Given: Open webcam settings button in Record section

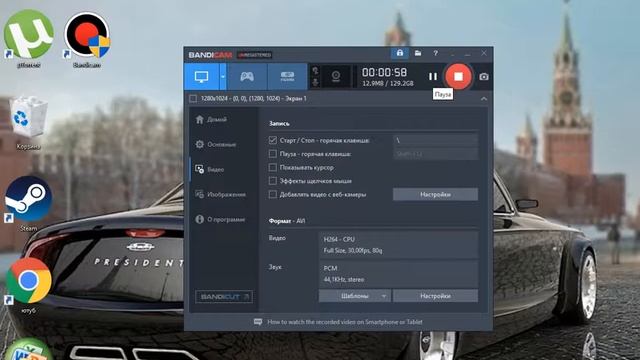Looking at the screenshot, I should pyautogui.click(x=436, y=194).
